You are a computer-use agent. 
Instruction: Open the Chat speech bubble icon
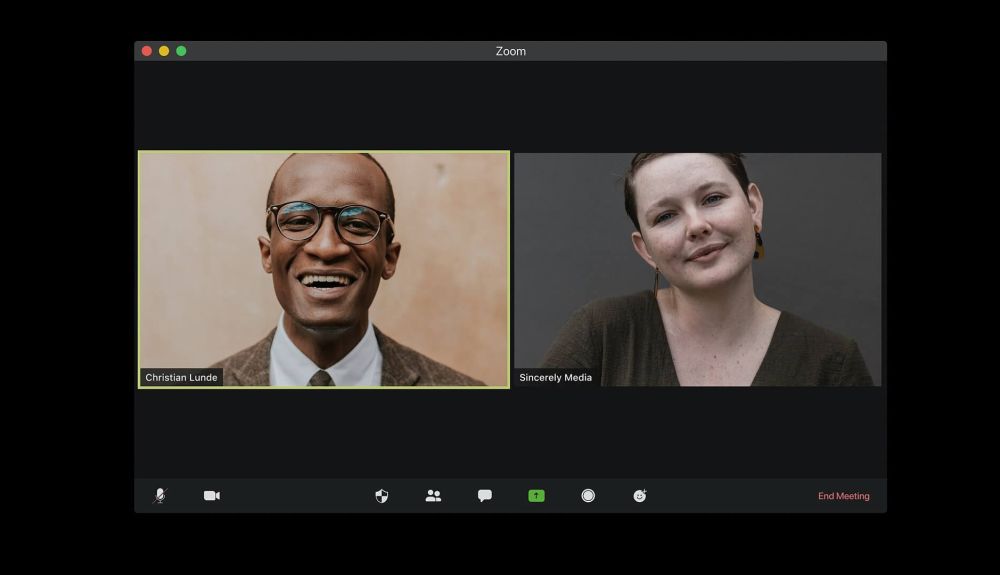(x=485, y=495)
